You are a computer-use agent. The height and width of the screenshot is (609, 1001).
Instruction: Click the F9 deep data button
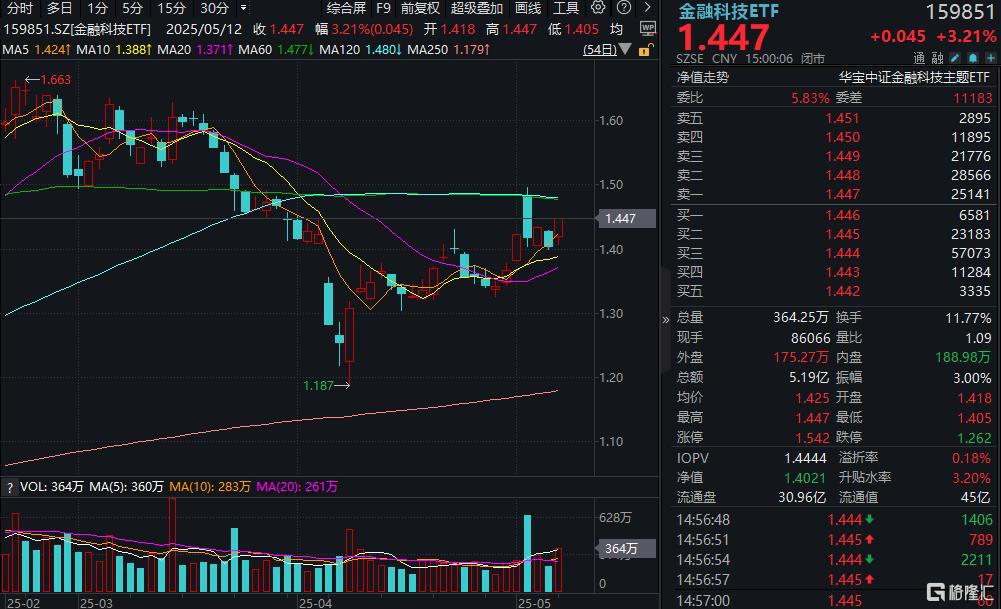coord(383,8)
